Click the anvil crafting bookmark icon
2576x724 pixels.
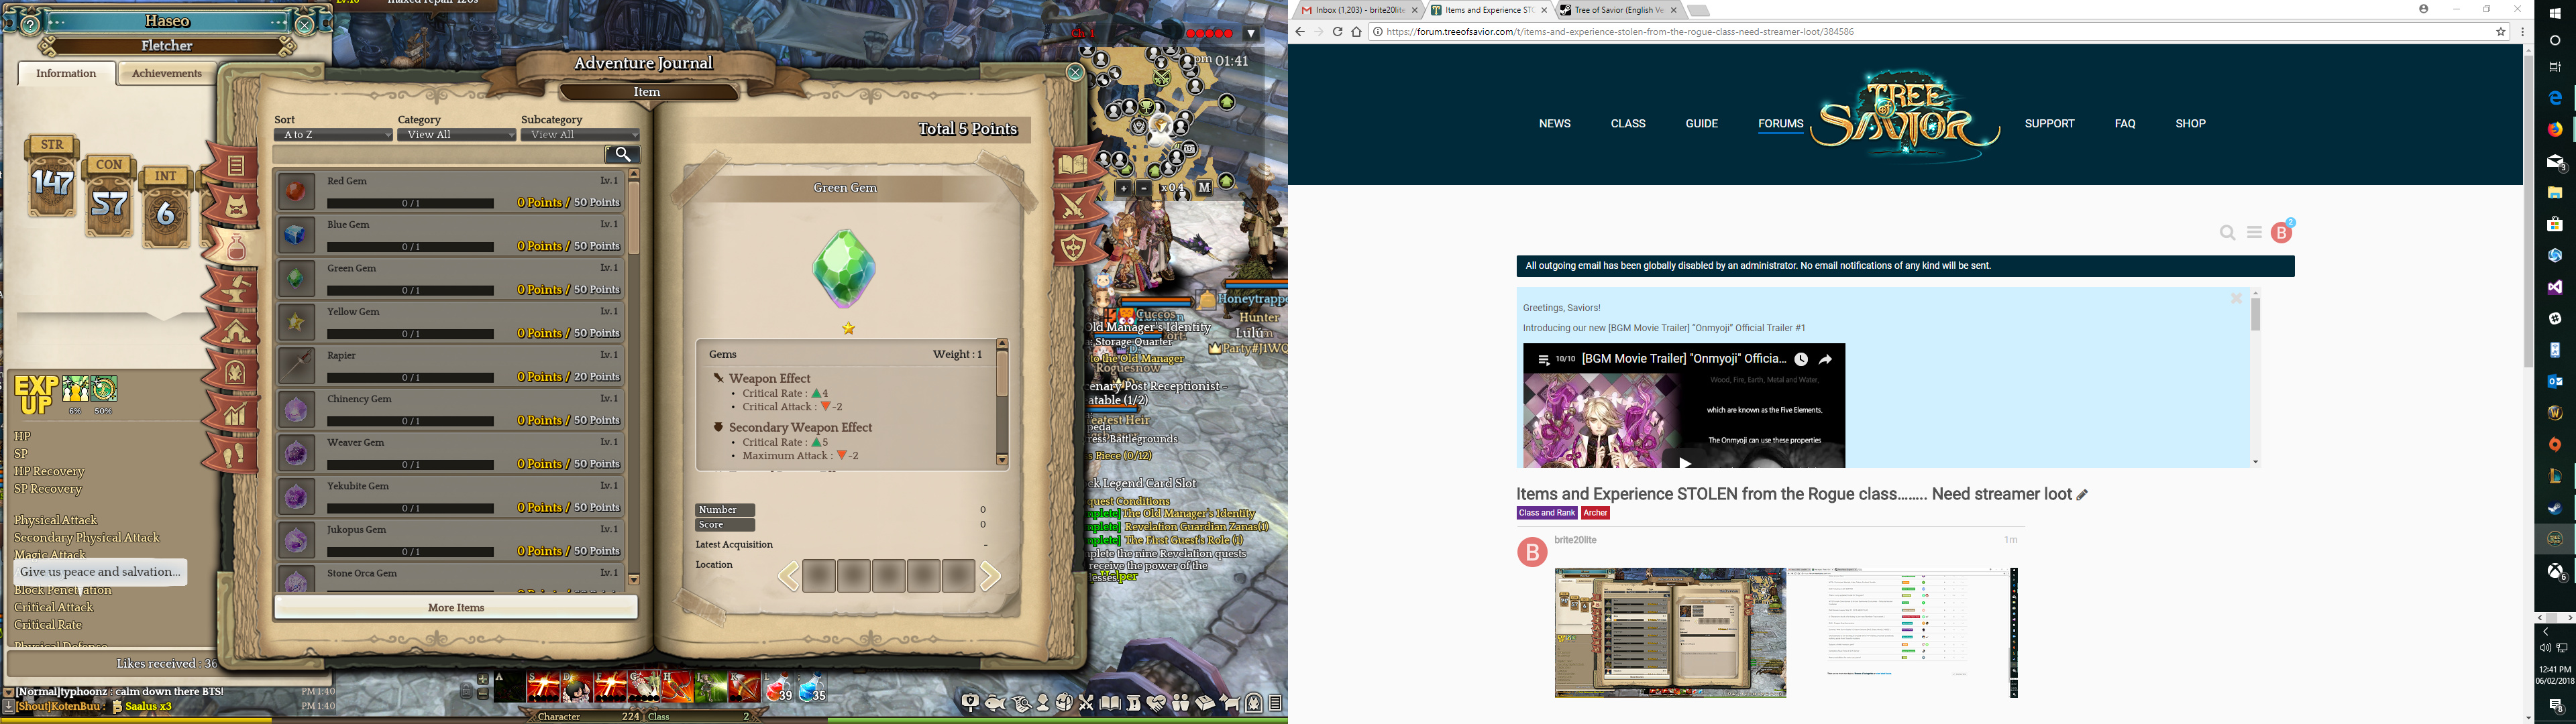coord(237,288)
